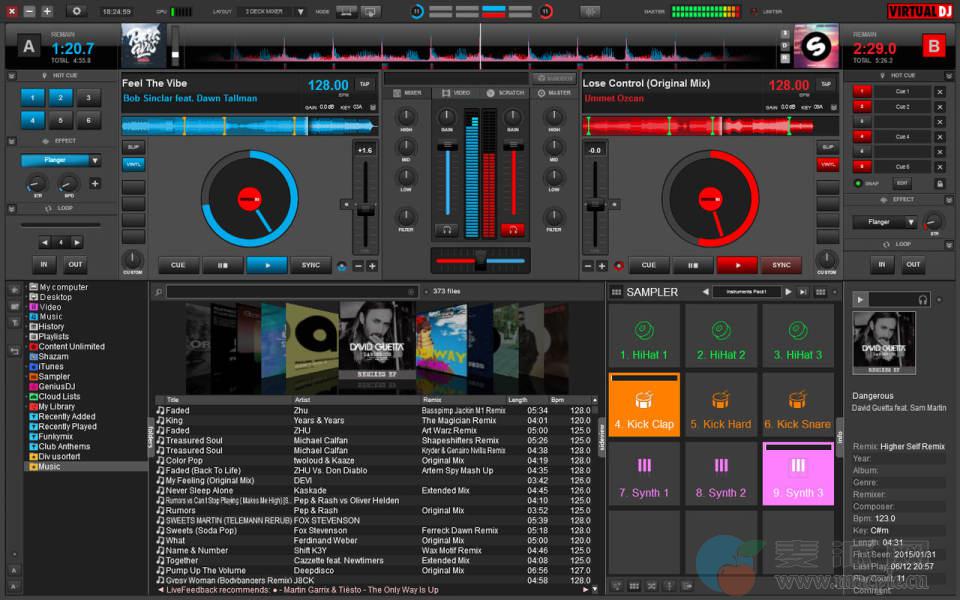Trigger the HiHat 2 sampler pad
This screenshot has height=600, width=960.
point(721,340)
